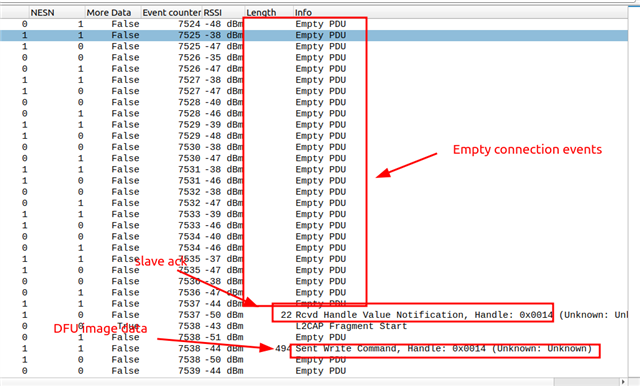Sort packets by the NESN column header

coord(57,12)
